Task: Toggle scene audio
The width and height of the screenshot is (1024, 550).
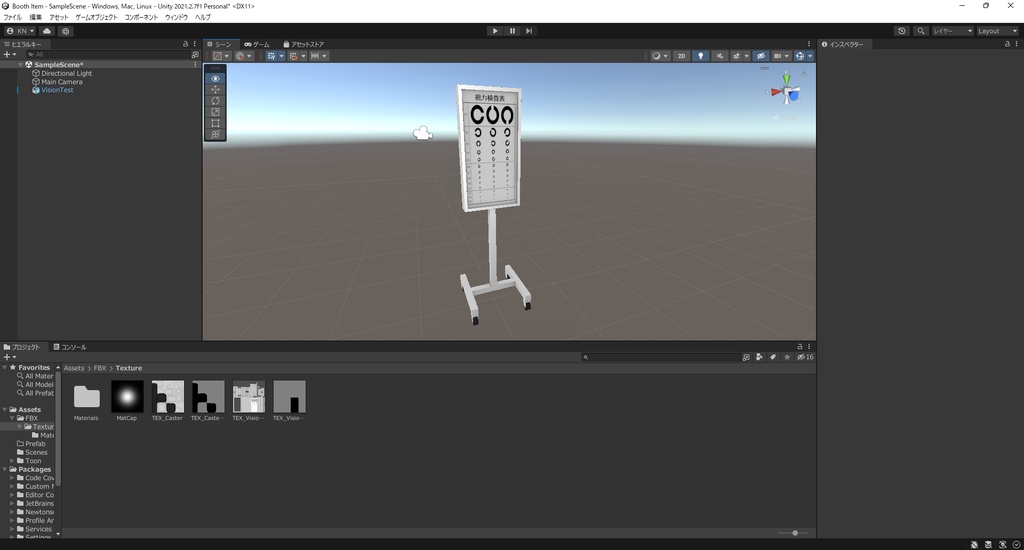Action: 720,56
